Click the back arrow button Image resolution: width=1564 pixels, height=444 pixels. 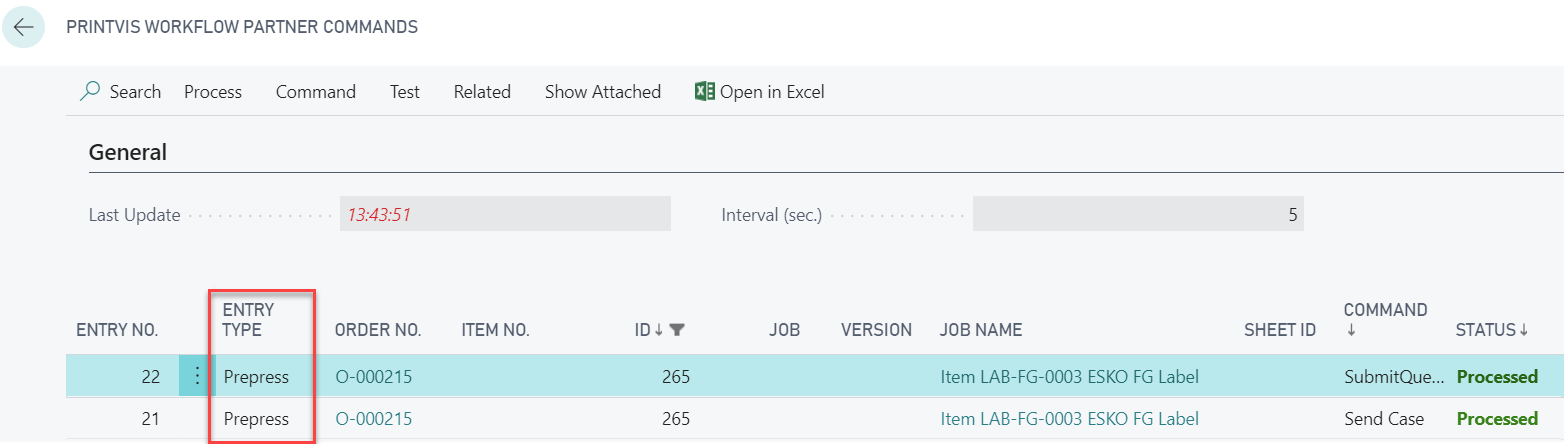(x=23, y=27)
